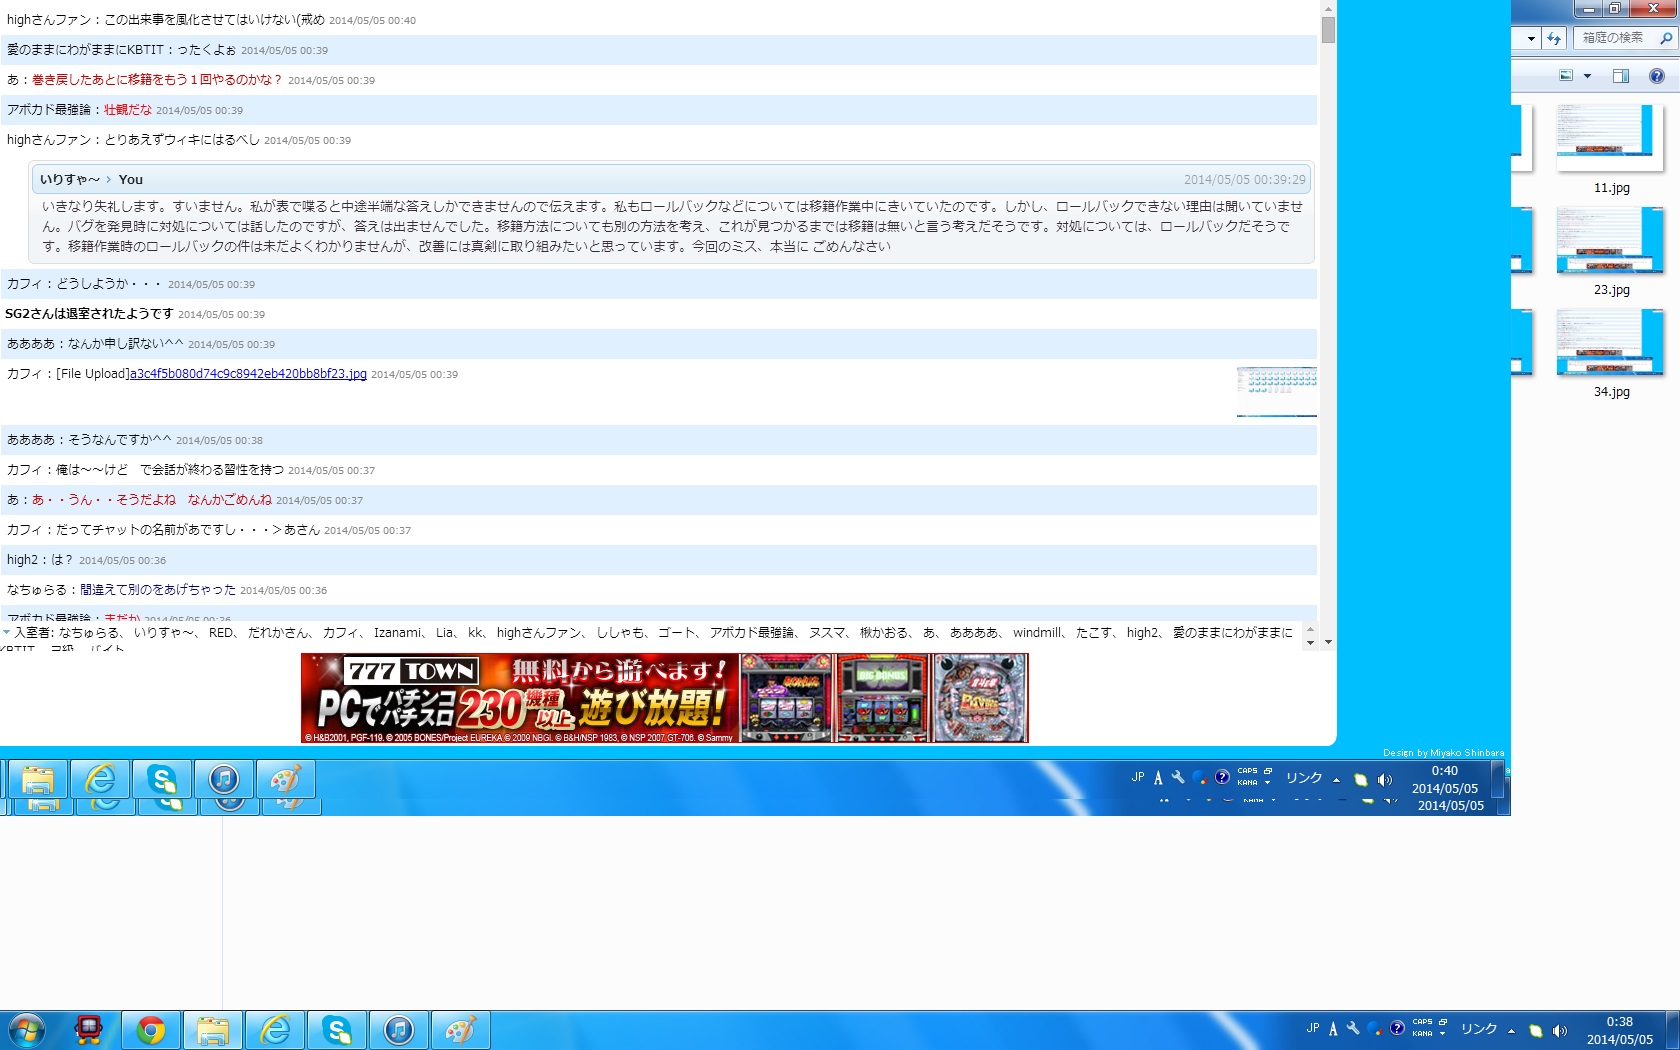Open the リンク toolbar on bottom-most taskbar
The image size is (1680, 1050).
tap(1478, 1029)
